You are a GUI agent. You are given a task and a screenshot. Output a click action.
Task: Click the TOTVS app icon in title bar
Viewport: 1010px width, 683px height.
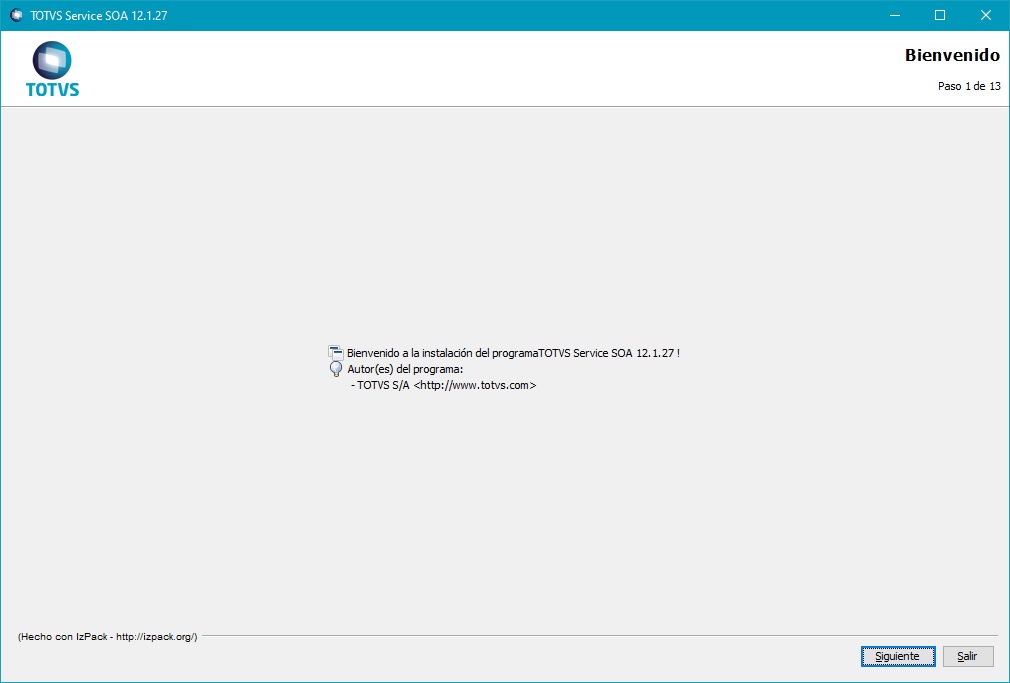(16, 15)
